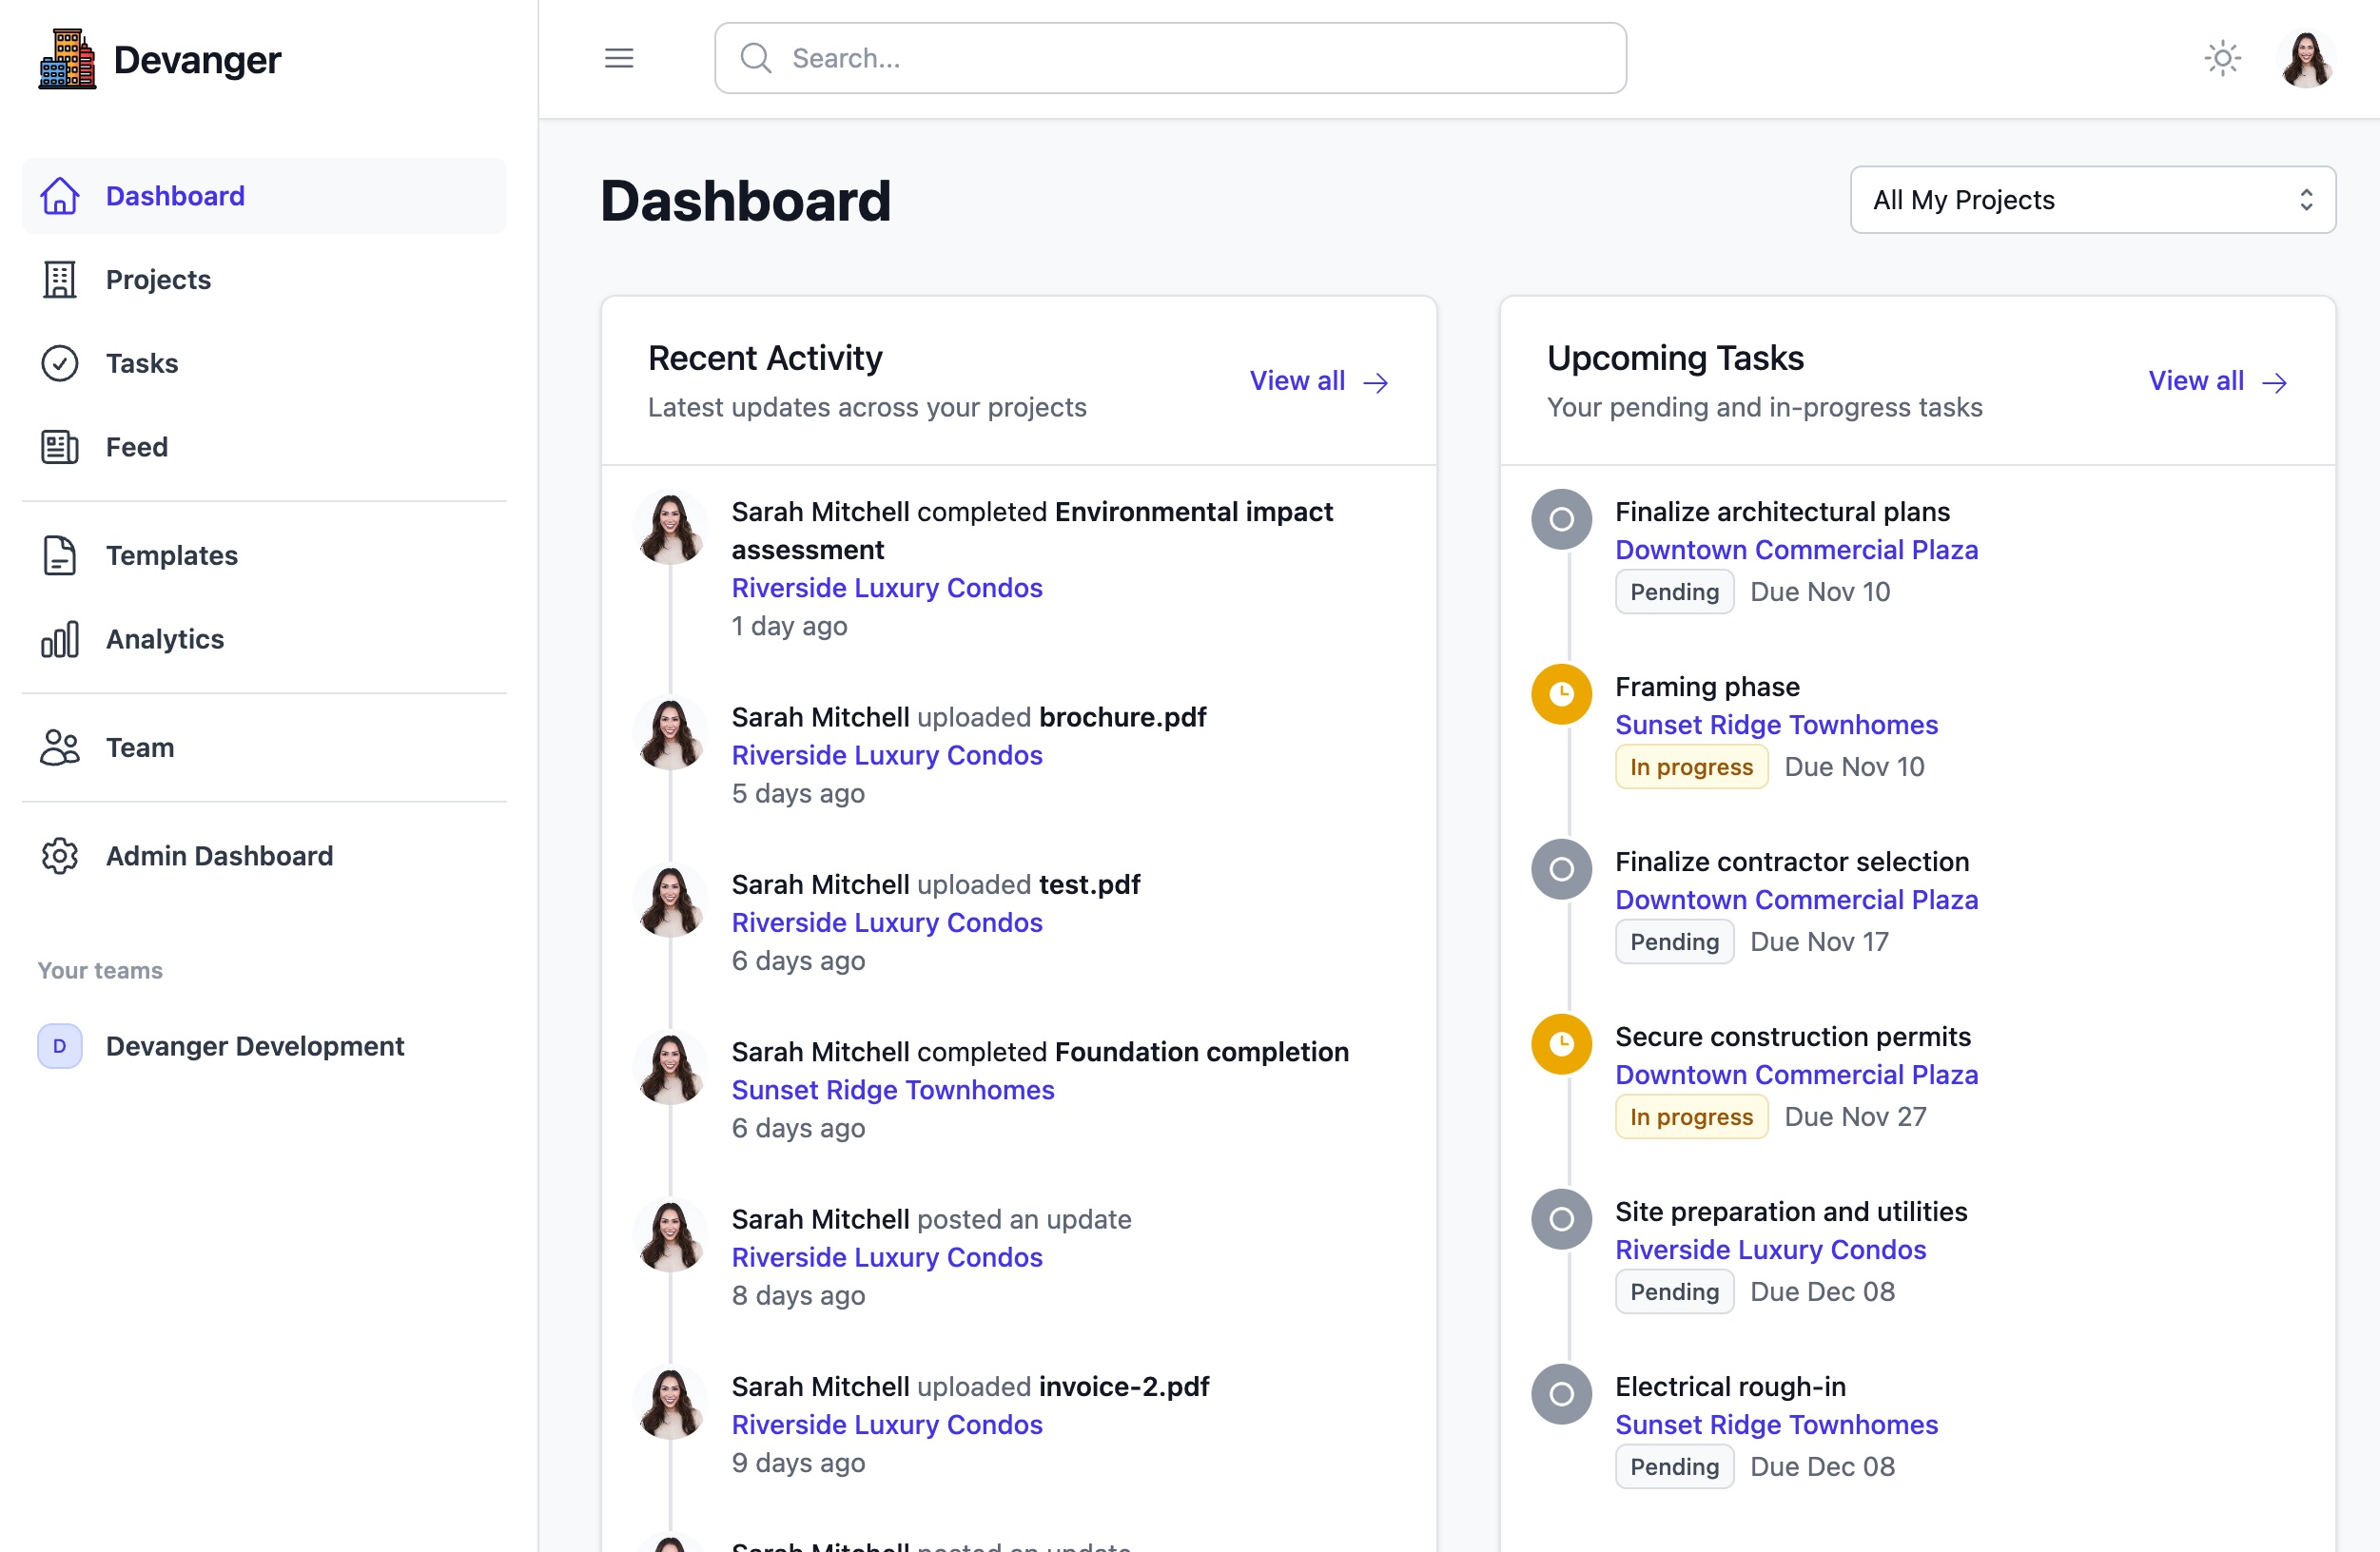Open the All My Projects dropdown
Screen dimensions: 2380x1552
(2091, 200)
